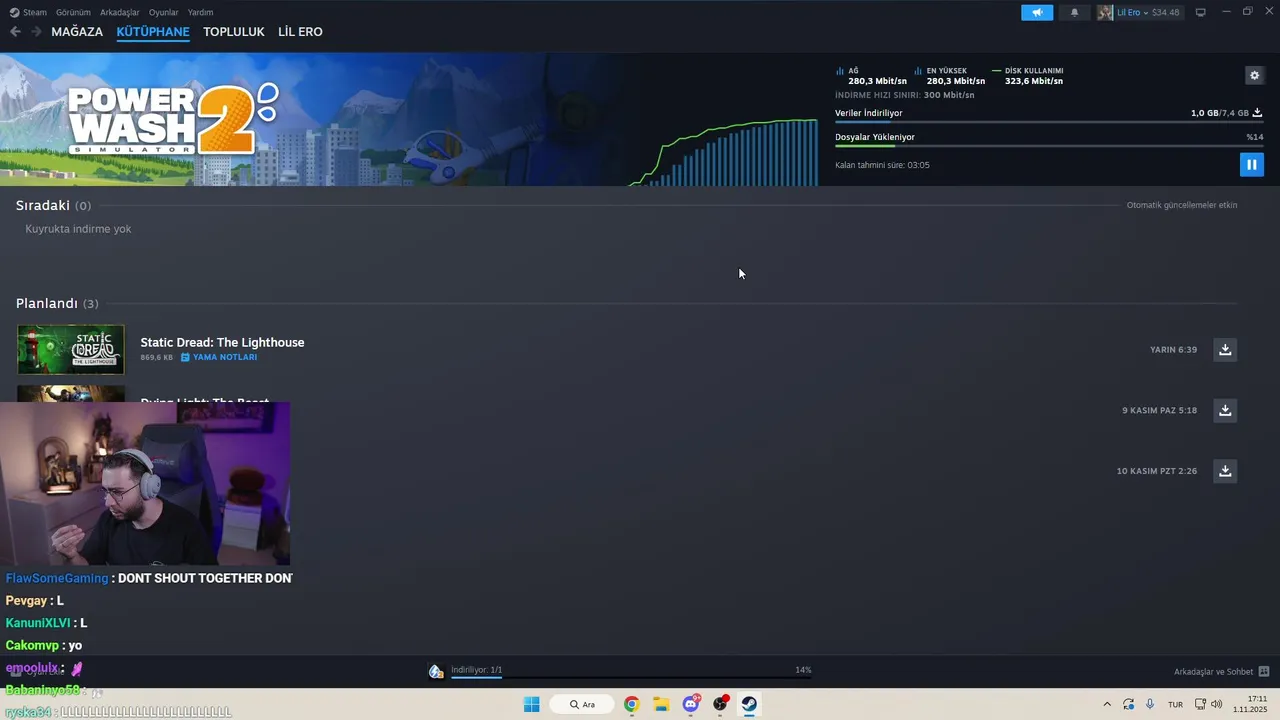
Task: Open the Görünüm menu
Action: pyautogui.click(x=73, y=12)
